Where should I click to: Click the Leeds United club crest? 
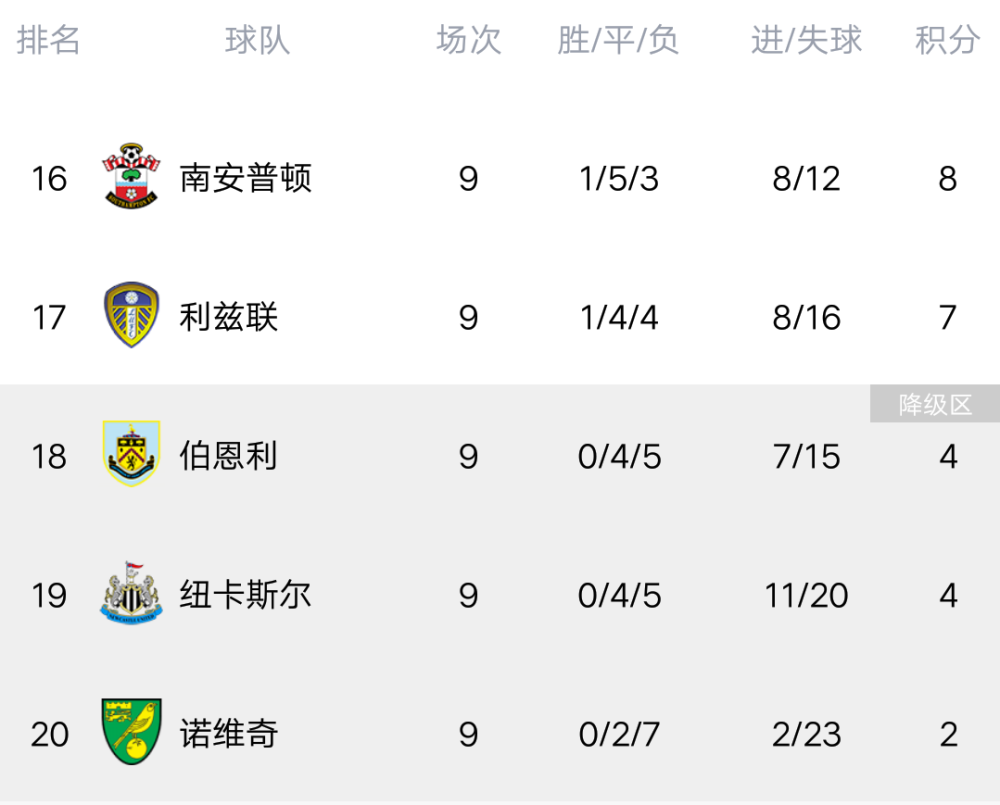[131, 315]
